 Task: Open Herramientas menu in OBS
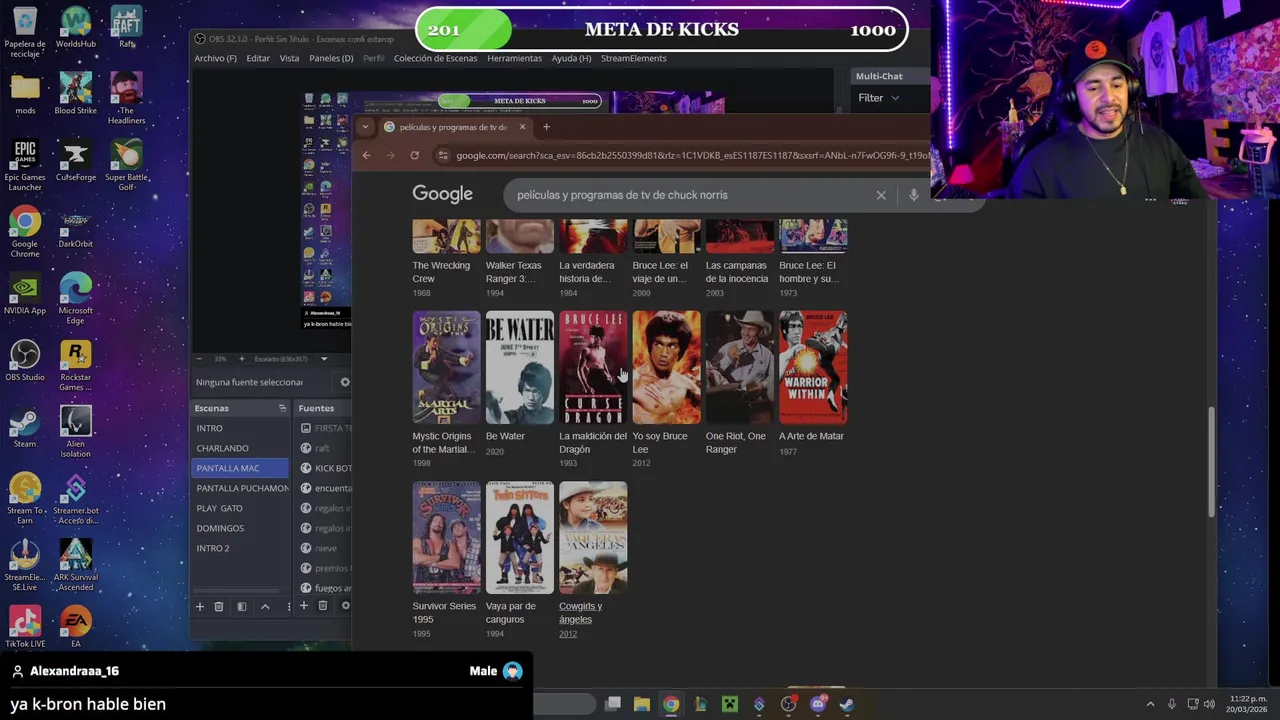pos(514,58)
